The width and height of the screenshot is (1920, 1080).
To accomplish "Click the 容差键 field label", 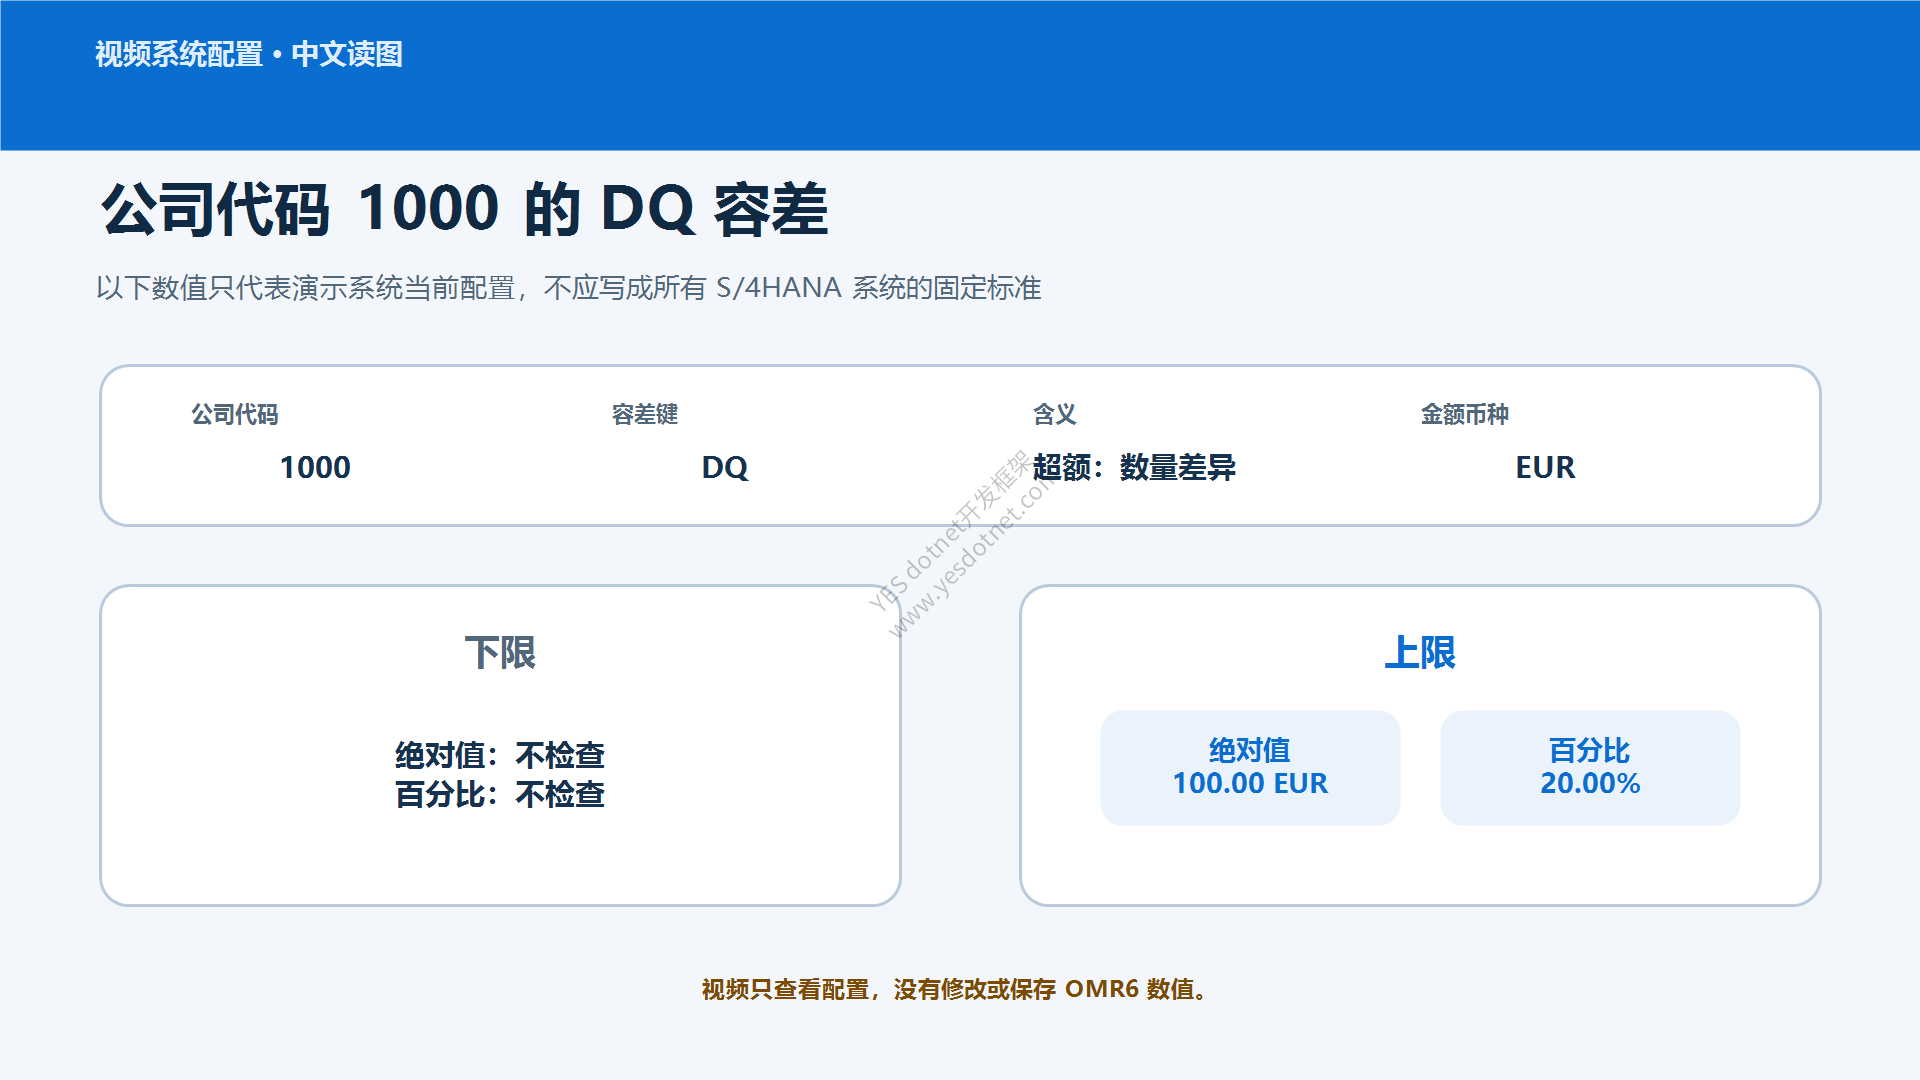I will point(645,414).
